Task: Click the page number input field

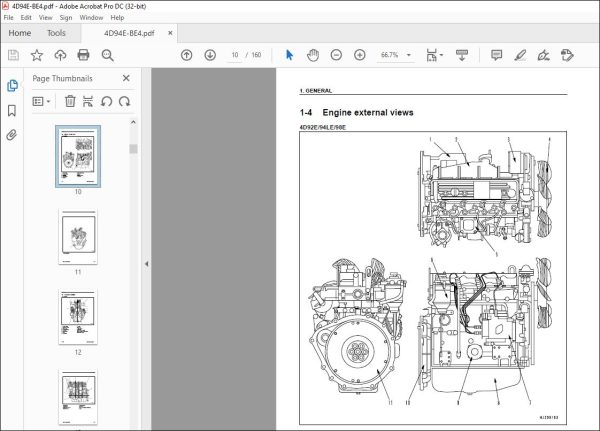Action: pos(235,55)
